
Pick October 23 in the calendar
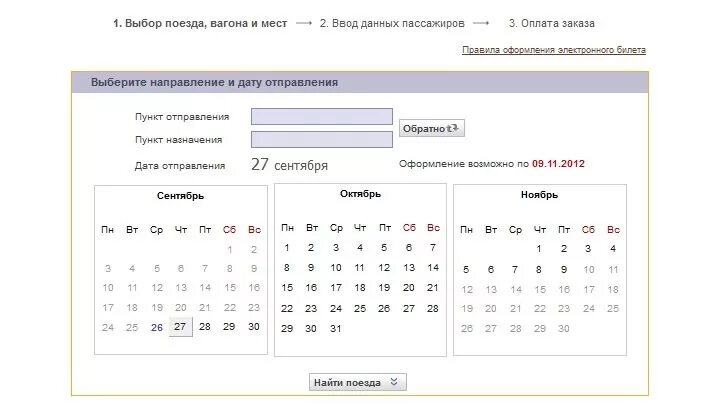click(311, 308)
